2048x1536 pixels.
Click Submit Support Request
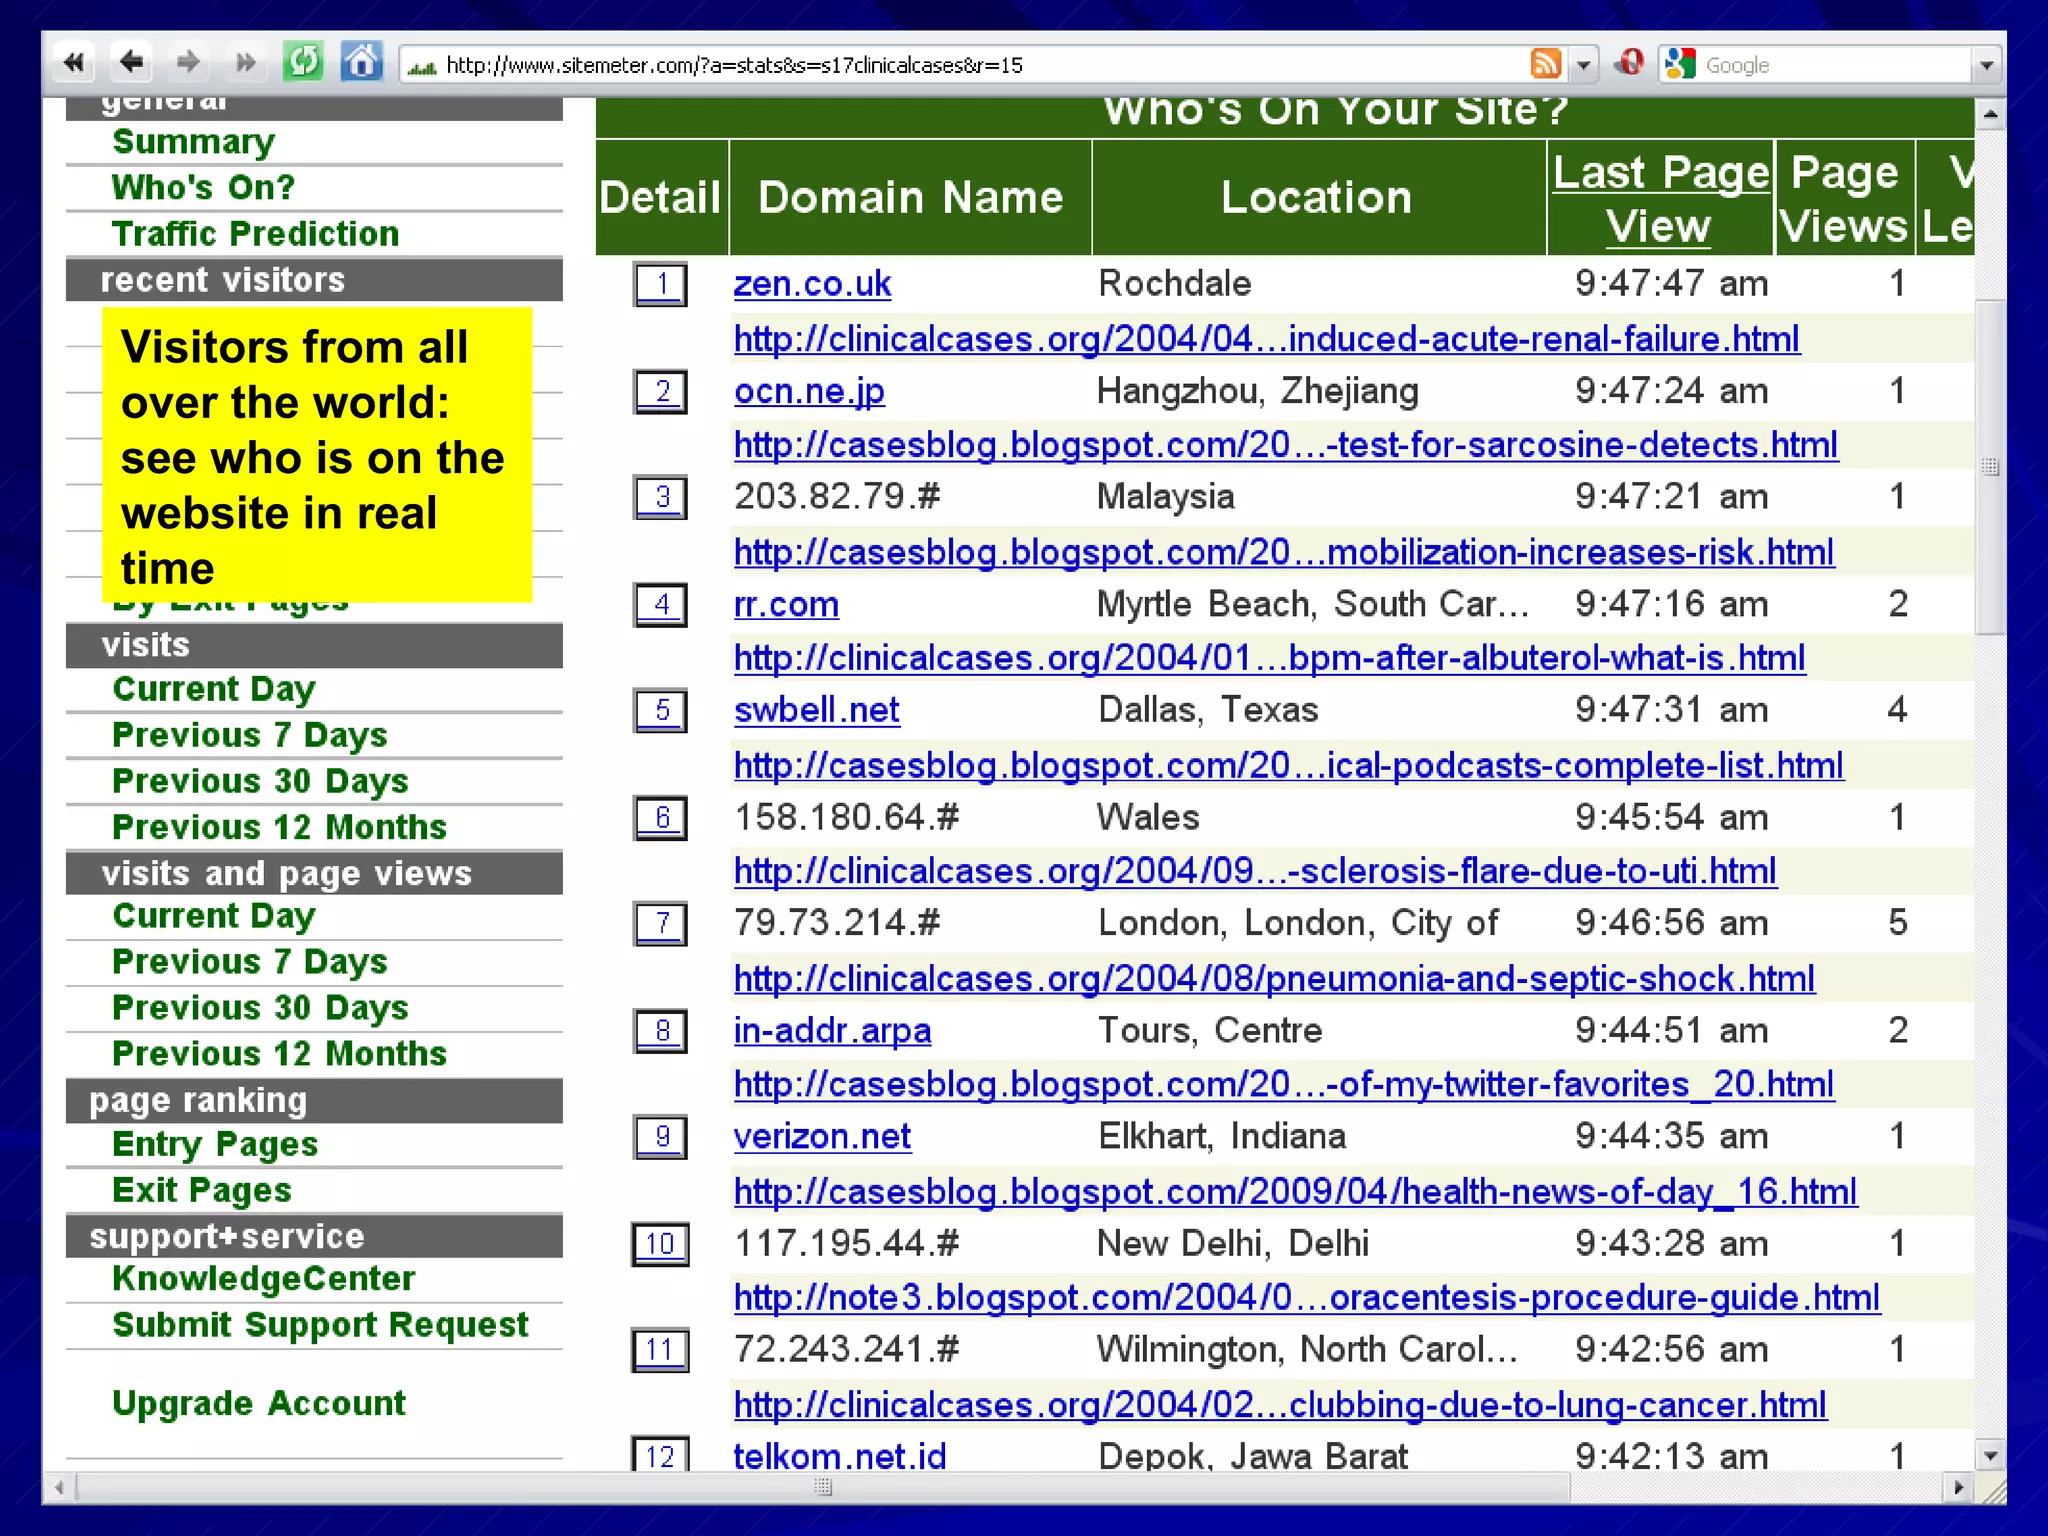(x=320, y=1325)
